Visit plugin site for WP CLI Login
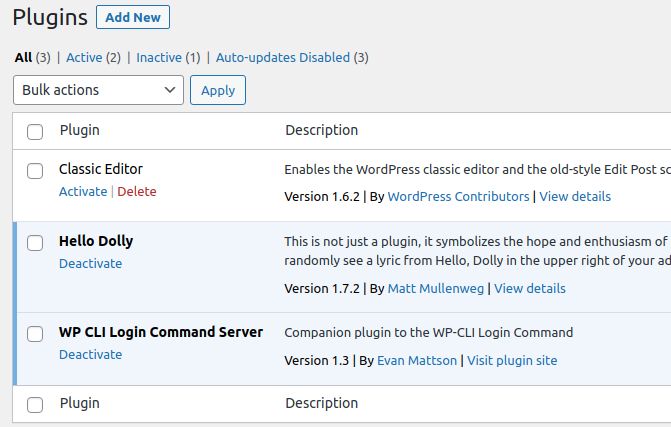This screenshot has height=427, width=671. tap(512, 361)
